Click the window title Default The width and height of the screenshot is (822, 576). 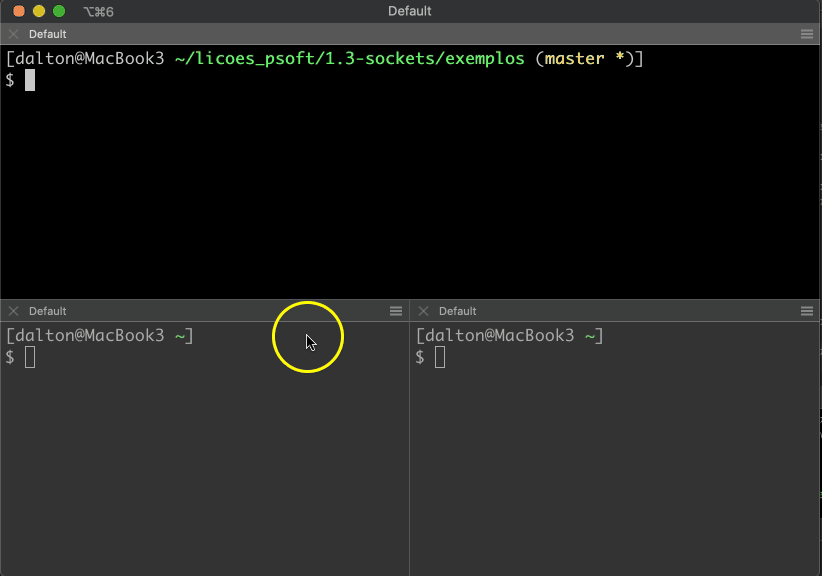click(410, 11)
